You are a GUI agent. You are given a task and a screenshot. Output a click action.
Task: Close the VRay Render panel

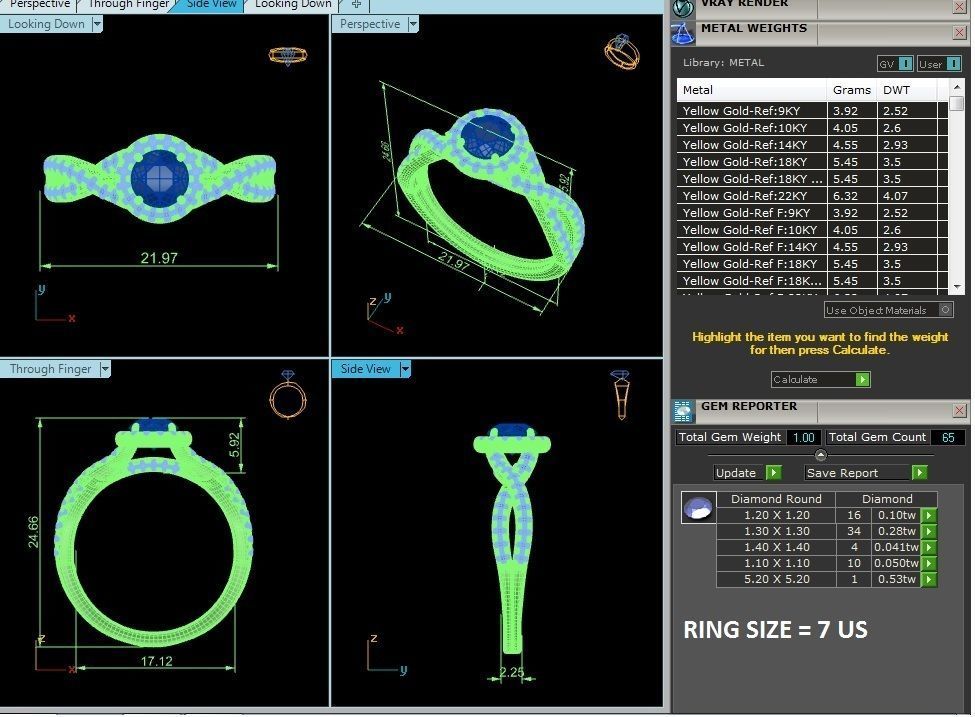(959, 7)
